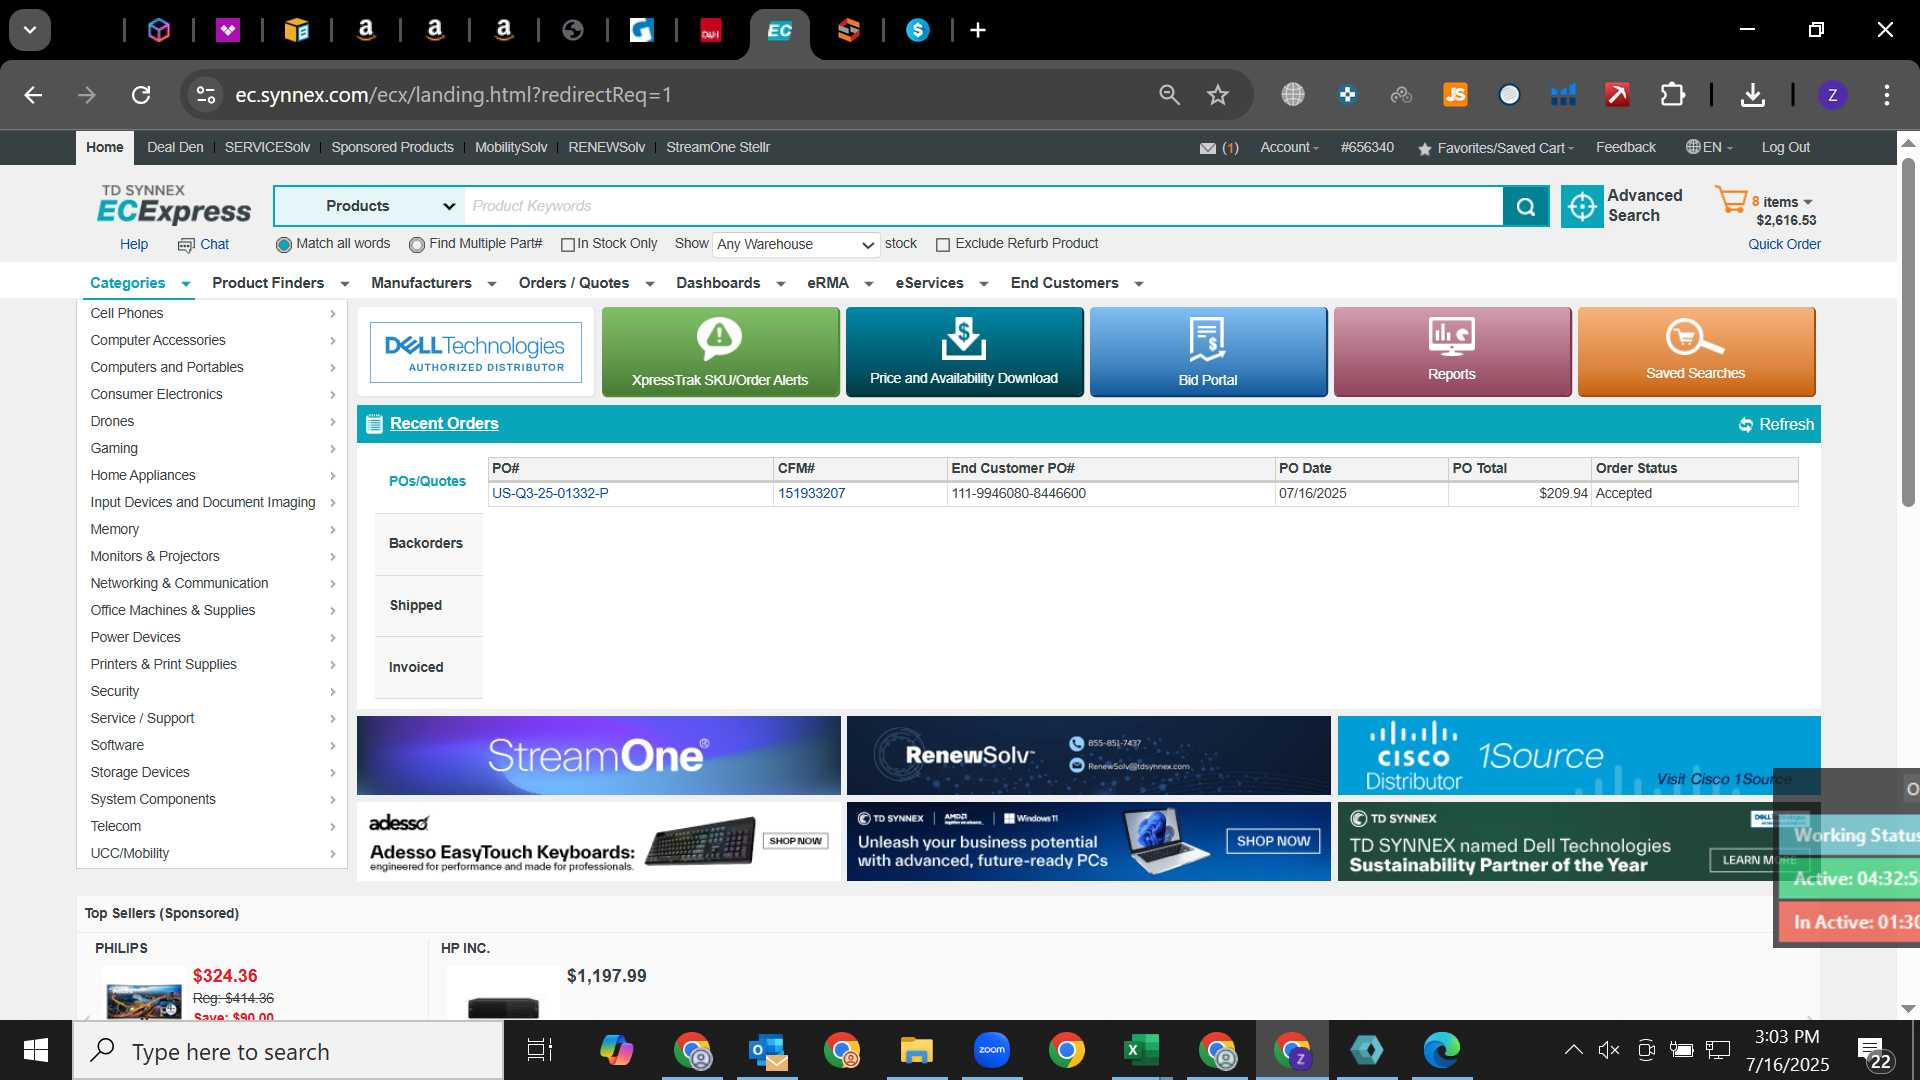Screen dimensions: 1920x1080
Task: Open the EN language dropdown
Action: click(x=1710, y=147)
